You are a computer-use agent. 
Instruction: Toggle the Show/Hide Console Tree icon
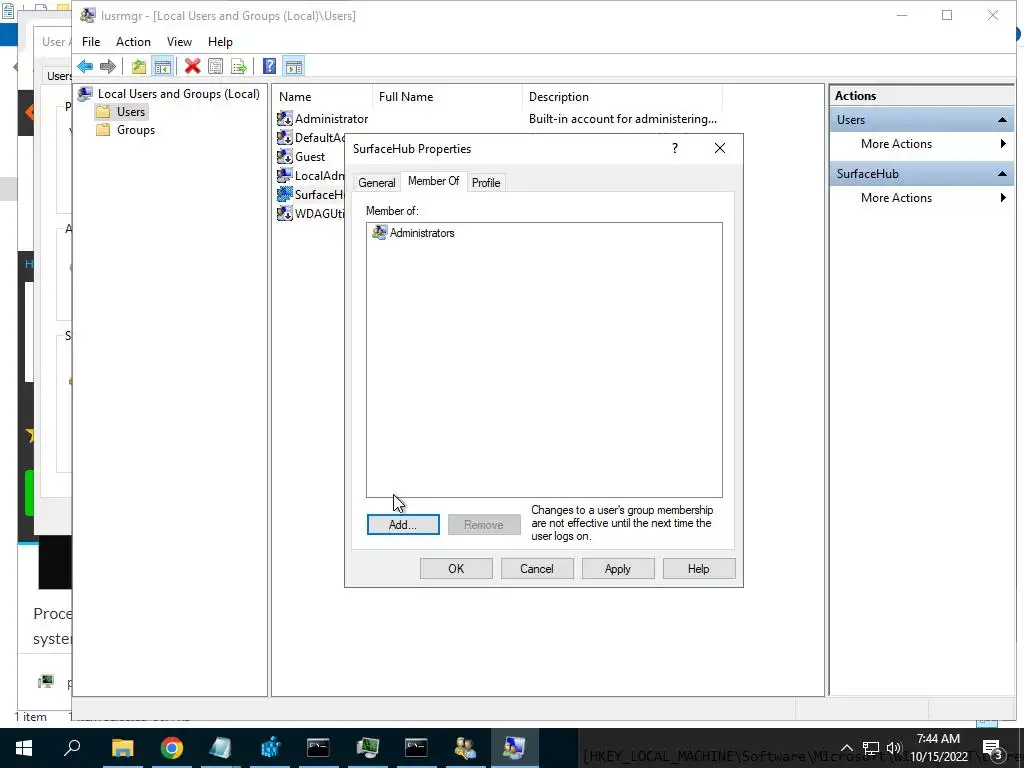coord(163,66)
